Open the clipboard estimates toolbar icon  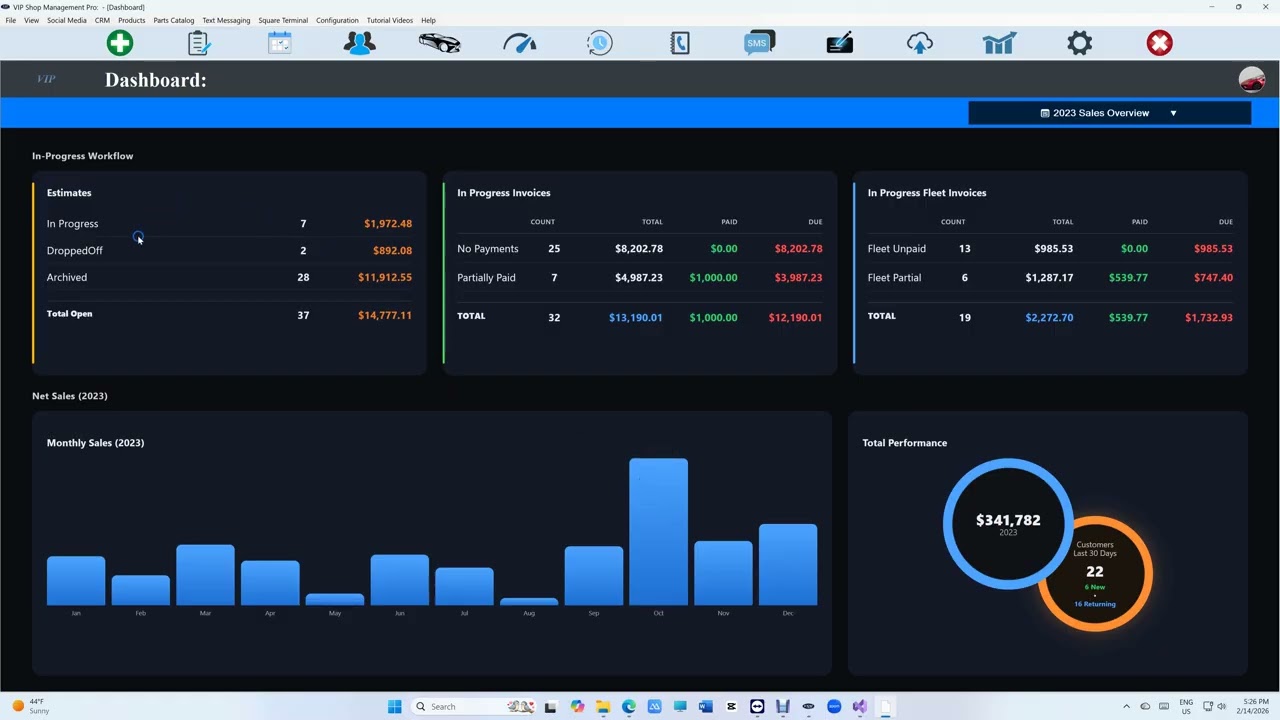[x=199, y=43]
